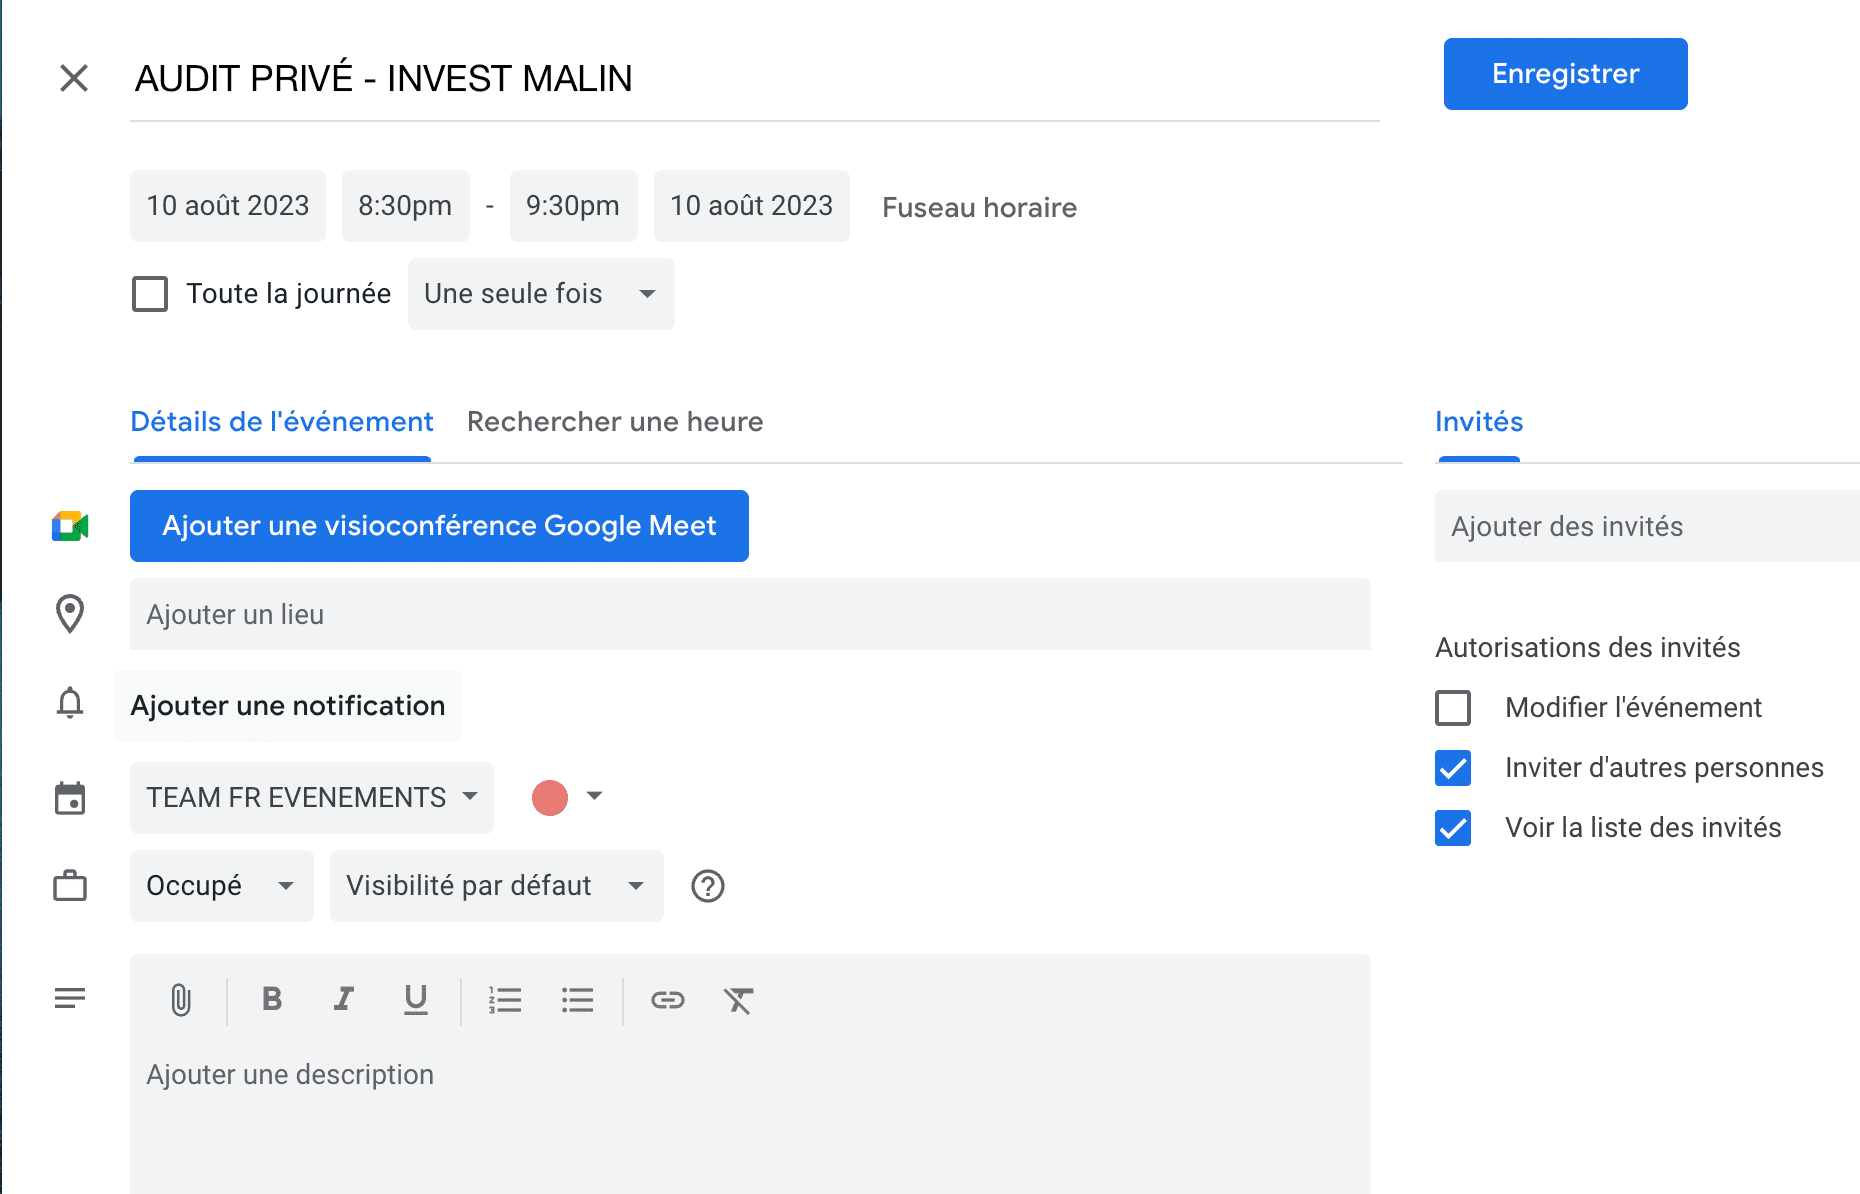The image size is (1860, 1194).
Task: Toggle underline formatting in description
Action: click(416, 1000)
